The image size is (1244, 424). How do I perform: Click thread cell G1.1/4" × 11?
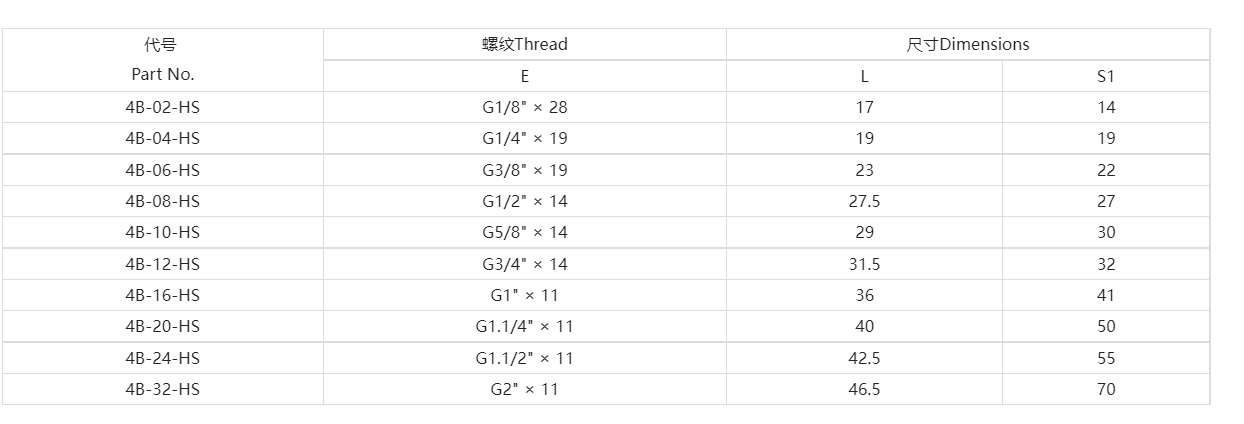pos(524,326)
